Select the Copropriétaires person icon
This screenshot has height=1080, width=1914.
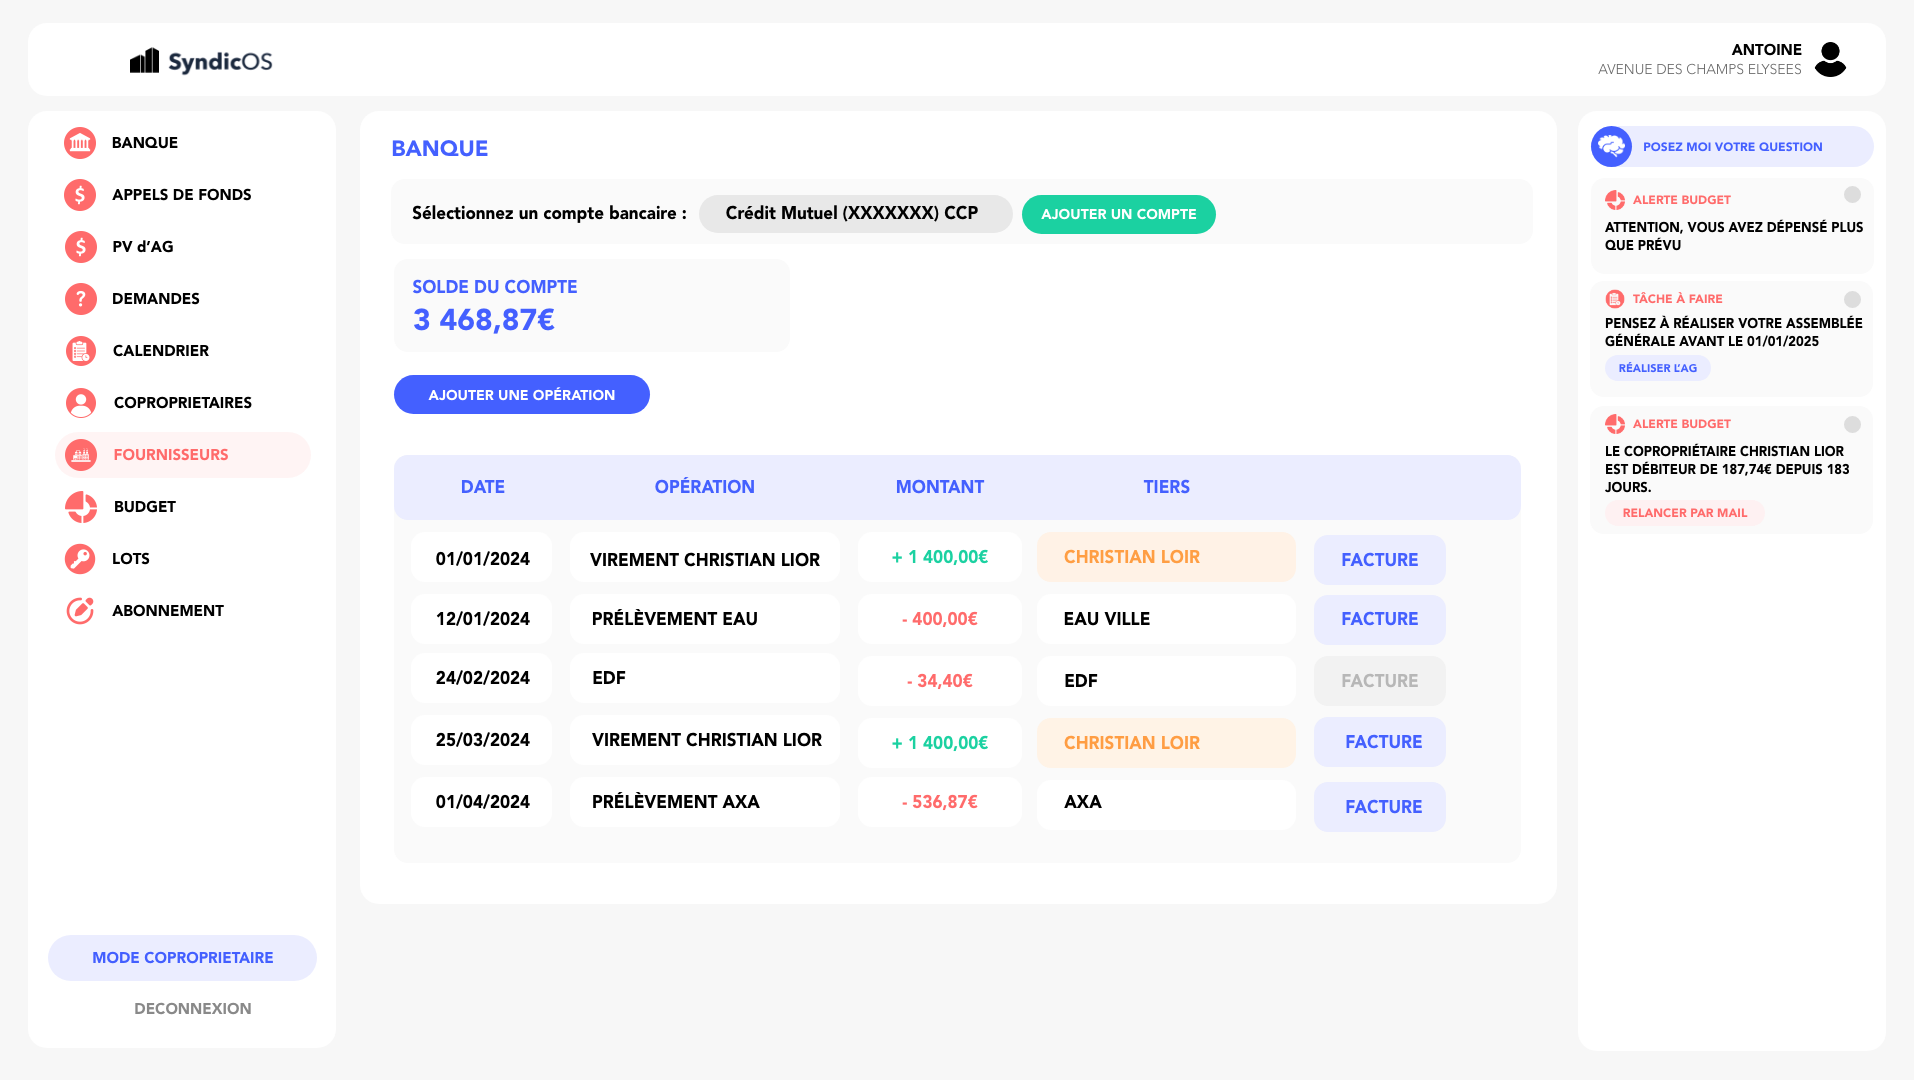tap(80, 403)
